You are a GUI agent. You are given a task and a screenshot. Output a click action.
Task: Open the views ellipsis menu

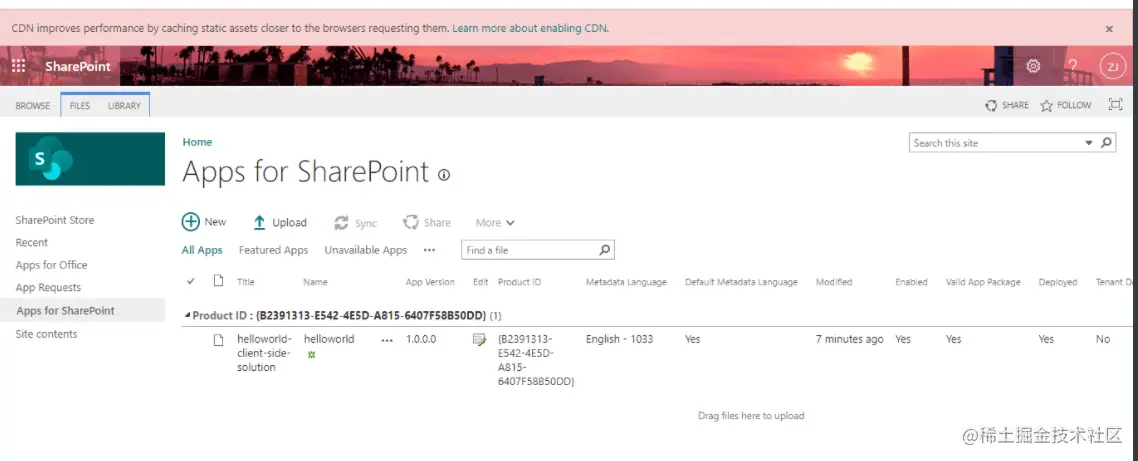[429, 250]
